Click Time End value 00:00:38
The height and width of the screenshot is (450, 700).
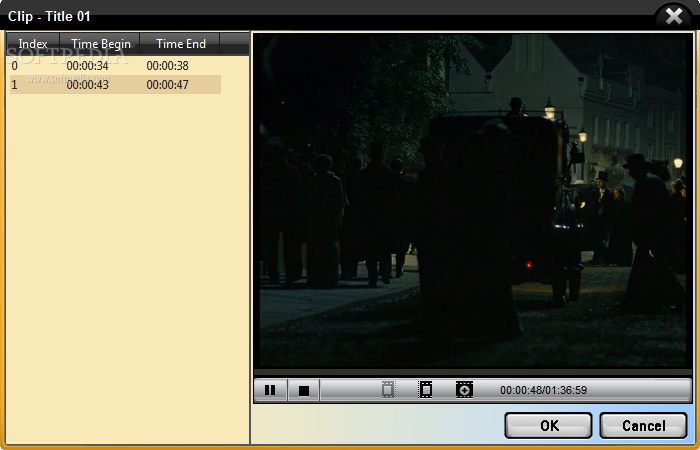pyautogui.click(x=167, y=66)
